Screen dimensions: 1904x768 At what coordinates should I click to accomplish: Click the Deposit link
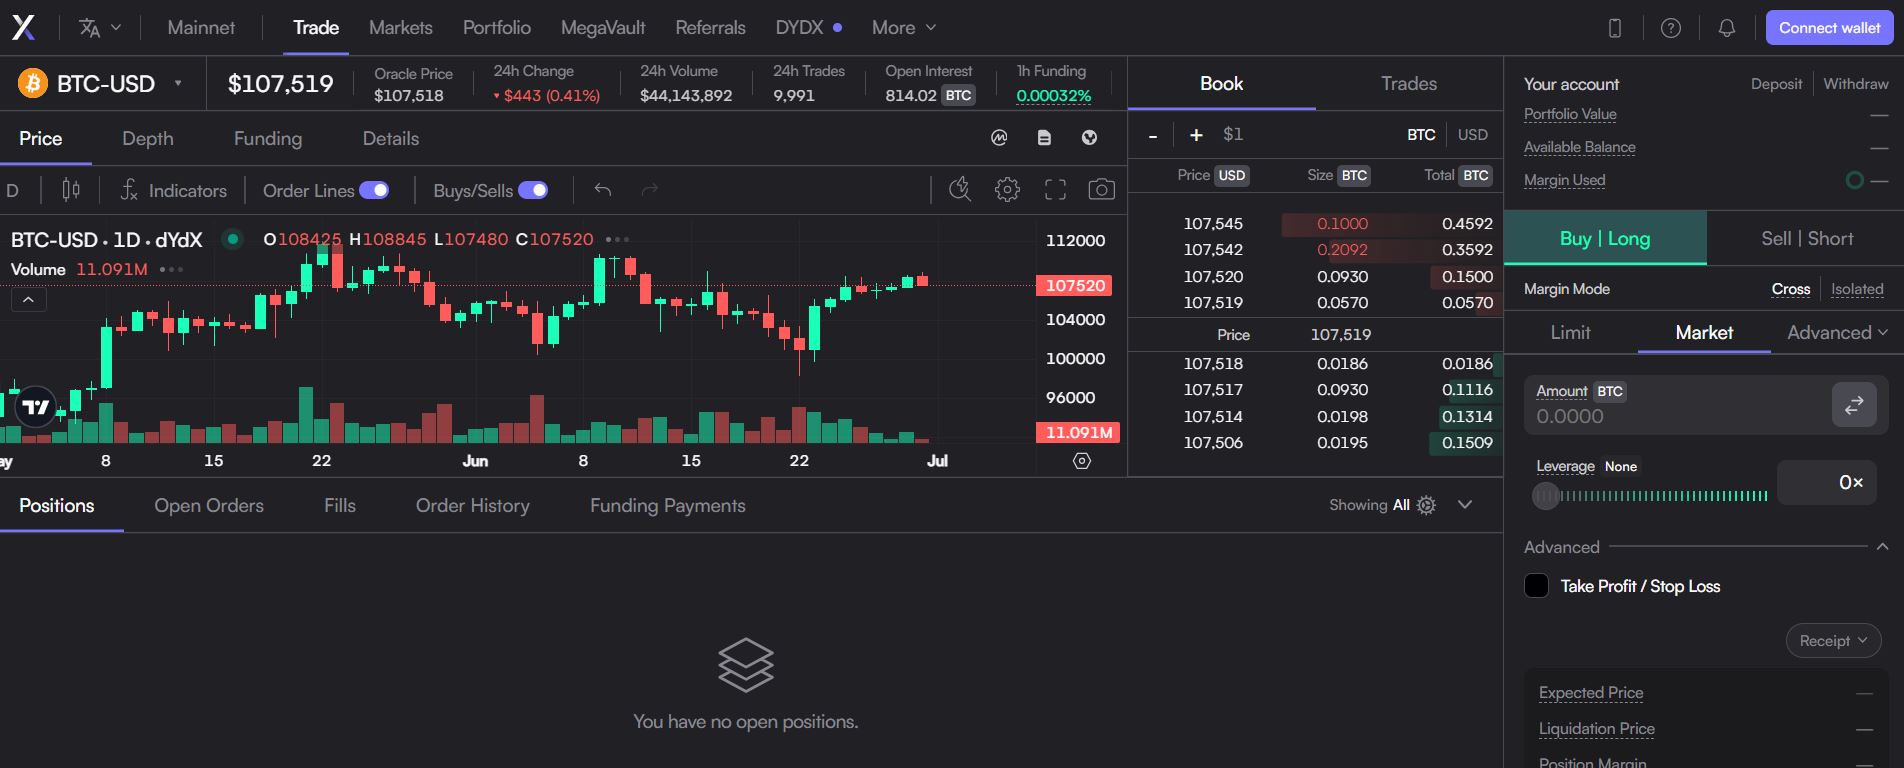coord(1776,84)
